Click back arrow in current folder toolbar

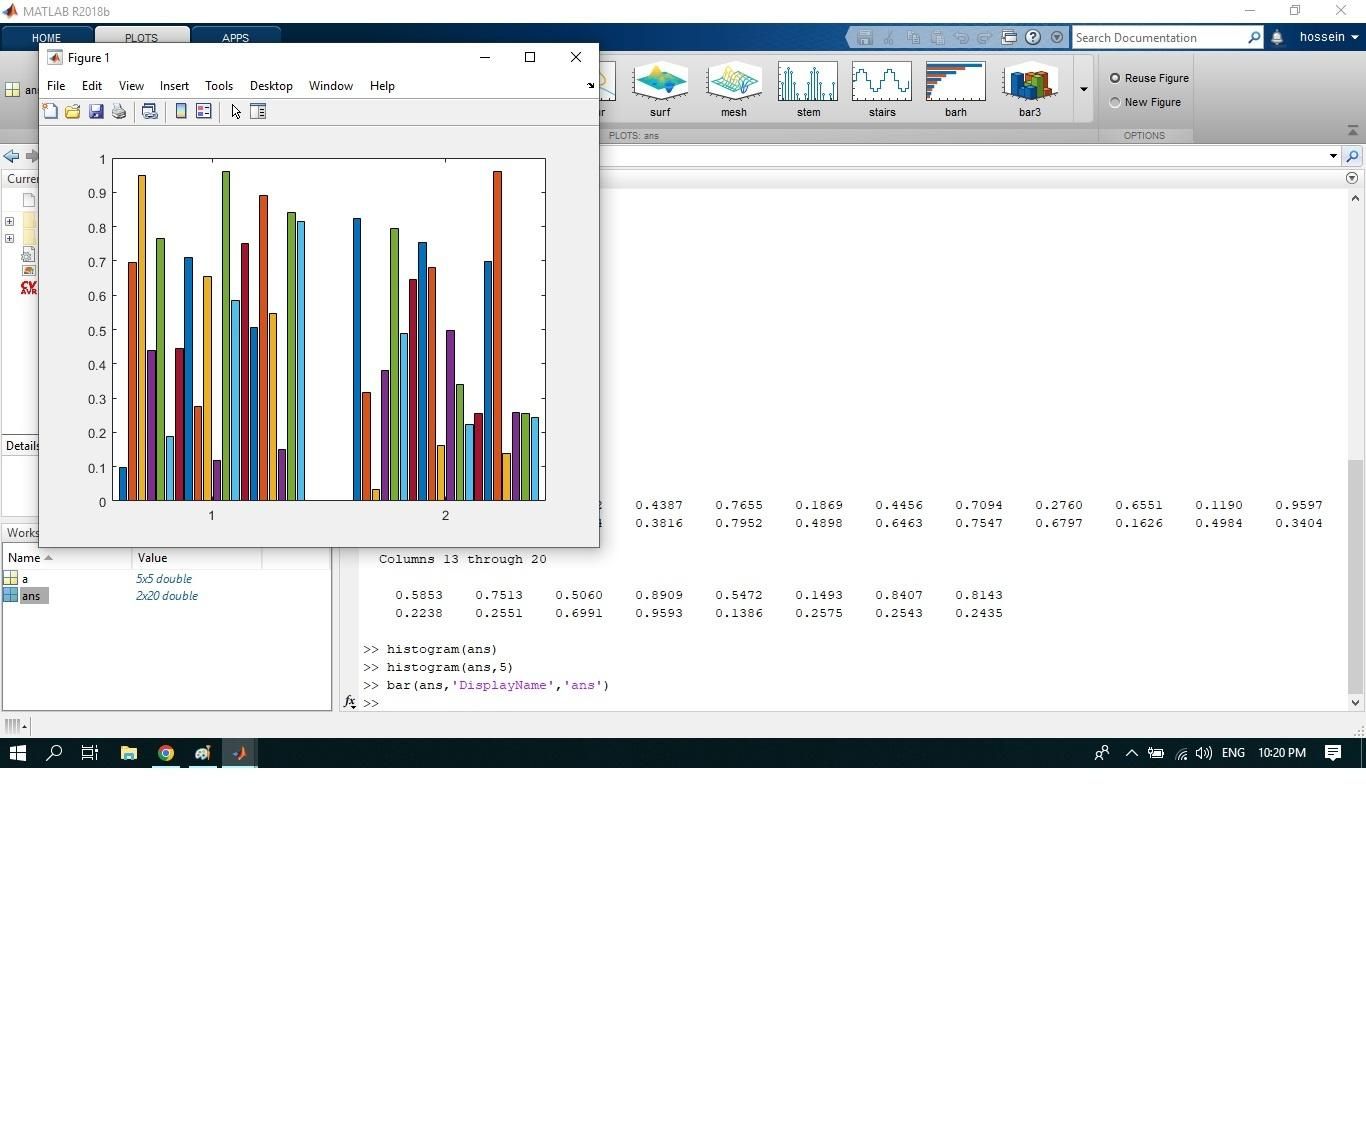coord(11,156)
